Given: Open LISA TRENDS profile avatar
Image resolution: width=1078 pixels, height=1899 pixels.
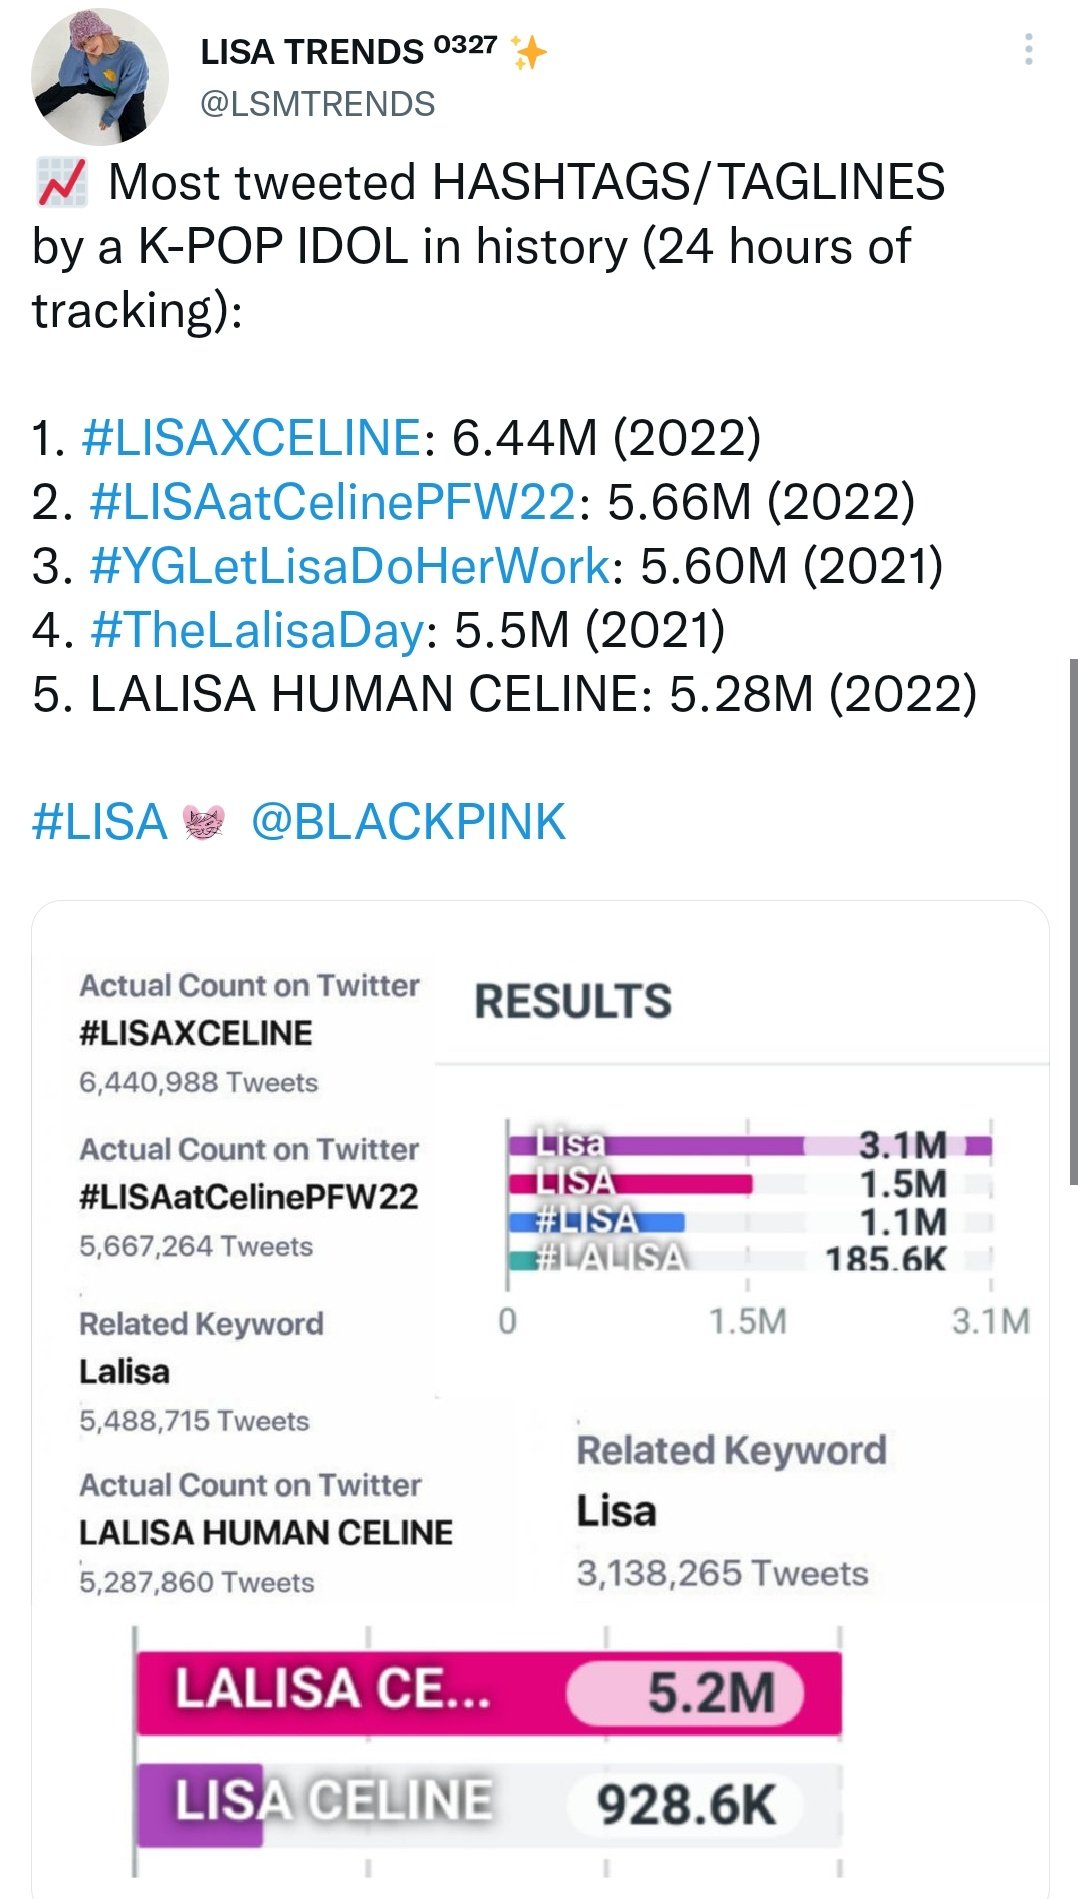Looking at the screenshot, I should click(x=100, y=77).
